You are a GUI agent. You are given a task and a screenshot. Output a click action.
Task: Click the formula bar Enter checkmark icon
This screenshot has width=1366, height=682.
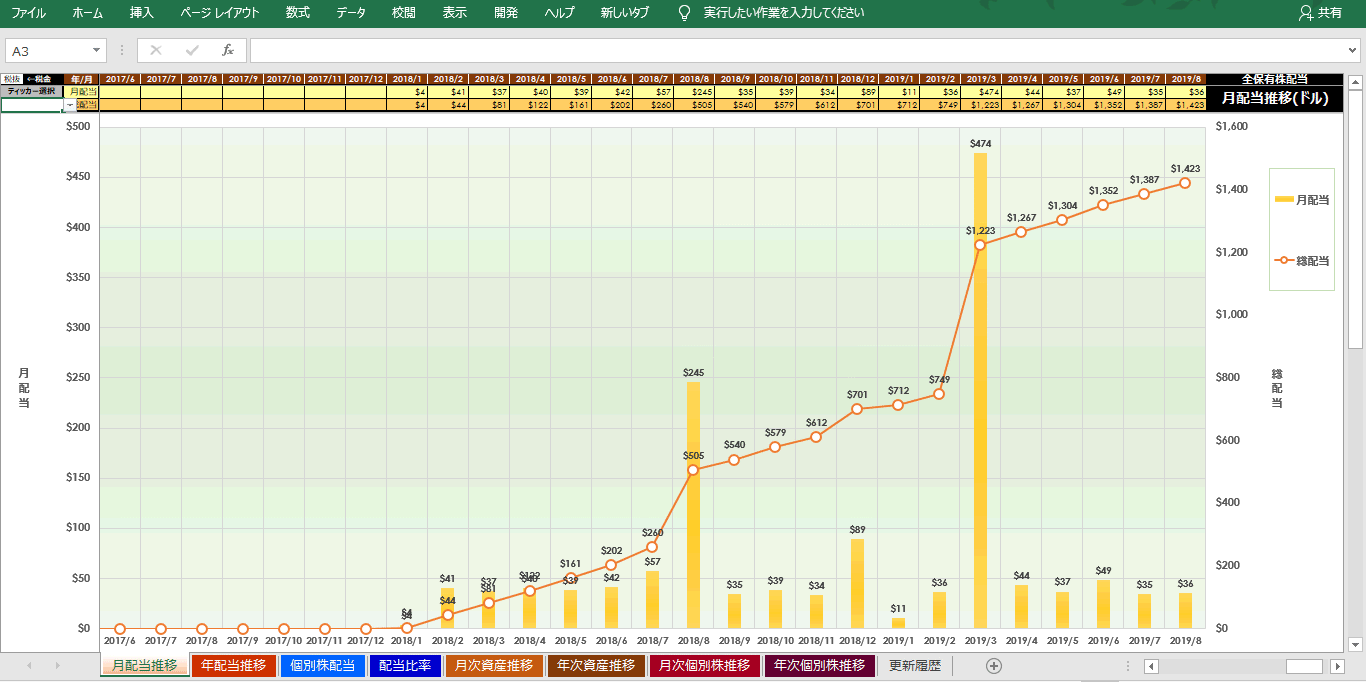click(x=192, y=50)
